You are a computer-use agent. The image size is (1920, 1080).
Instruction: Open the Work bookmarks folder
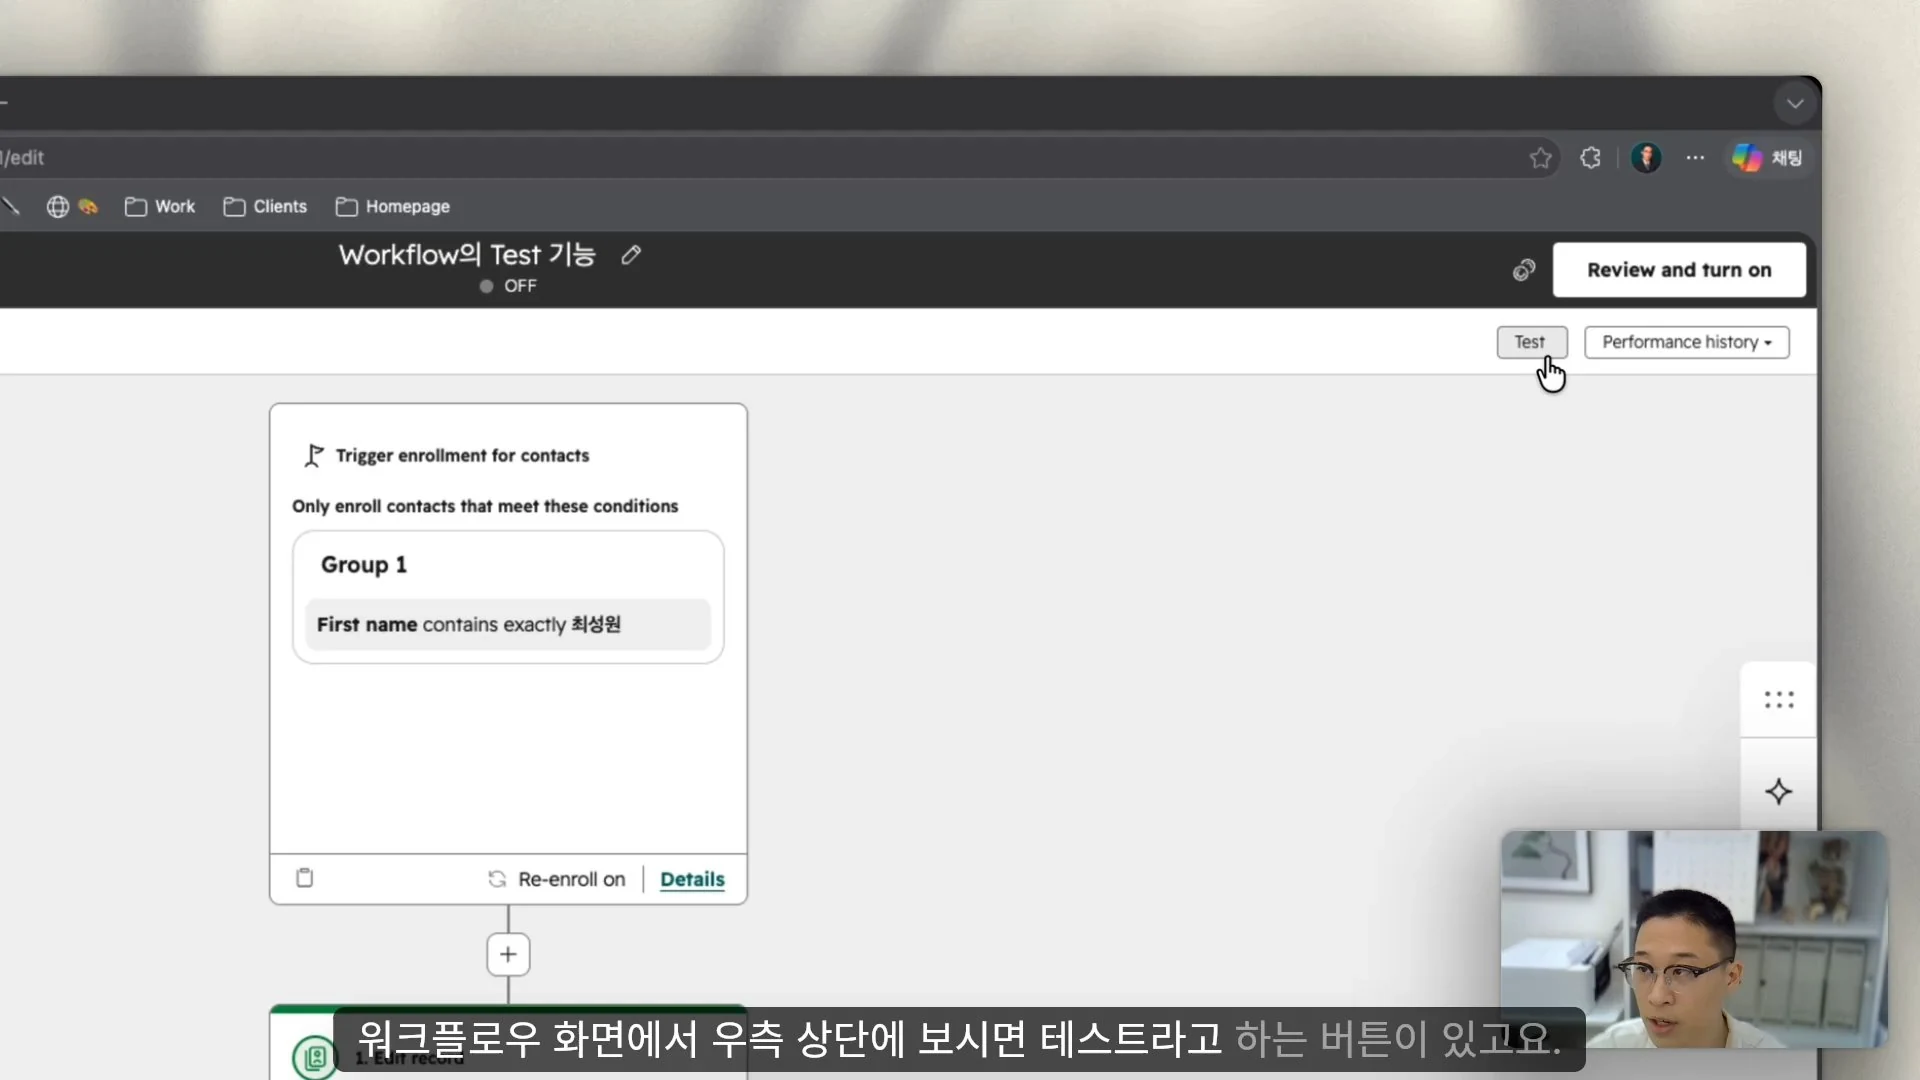(160, 207)
